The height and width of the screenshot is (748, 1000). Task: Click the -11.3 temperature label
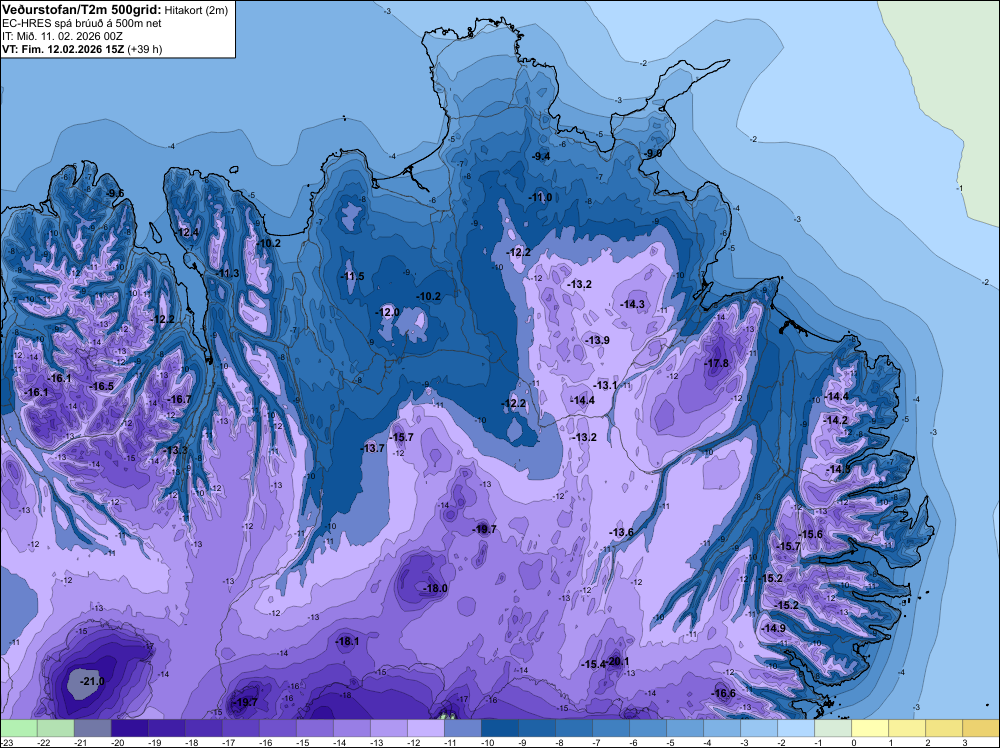pos(227,274)
